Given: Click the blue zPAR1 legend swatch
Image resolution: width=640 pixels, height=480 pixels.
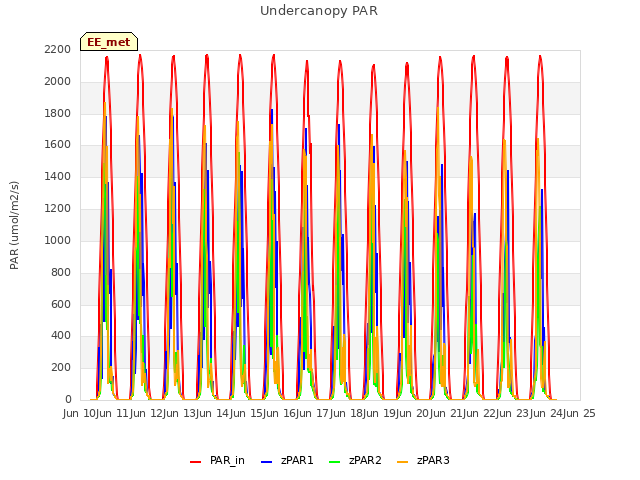Looking at the screenshot, I should point(267,462).
